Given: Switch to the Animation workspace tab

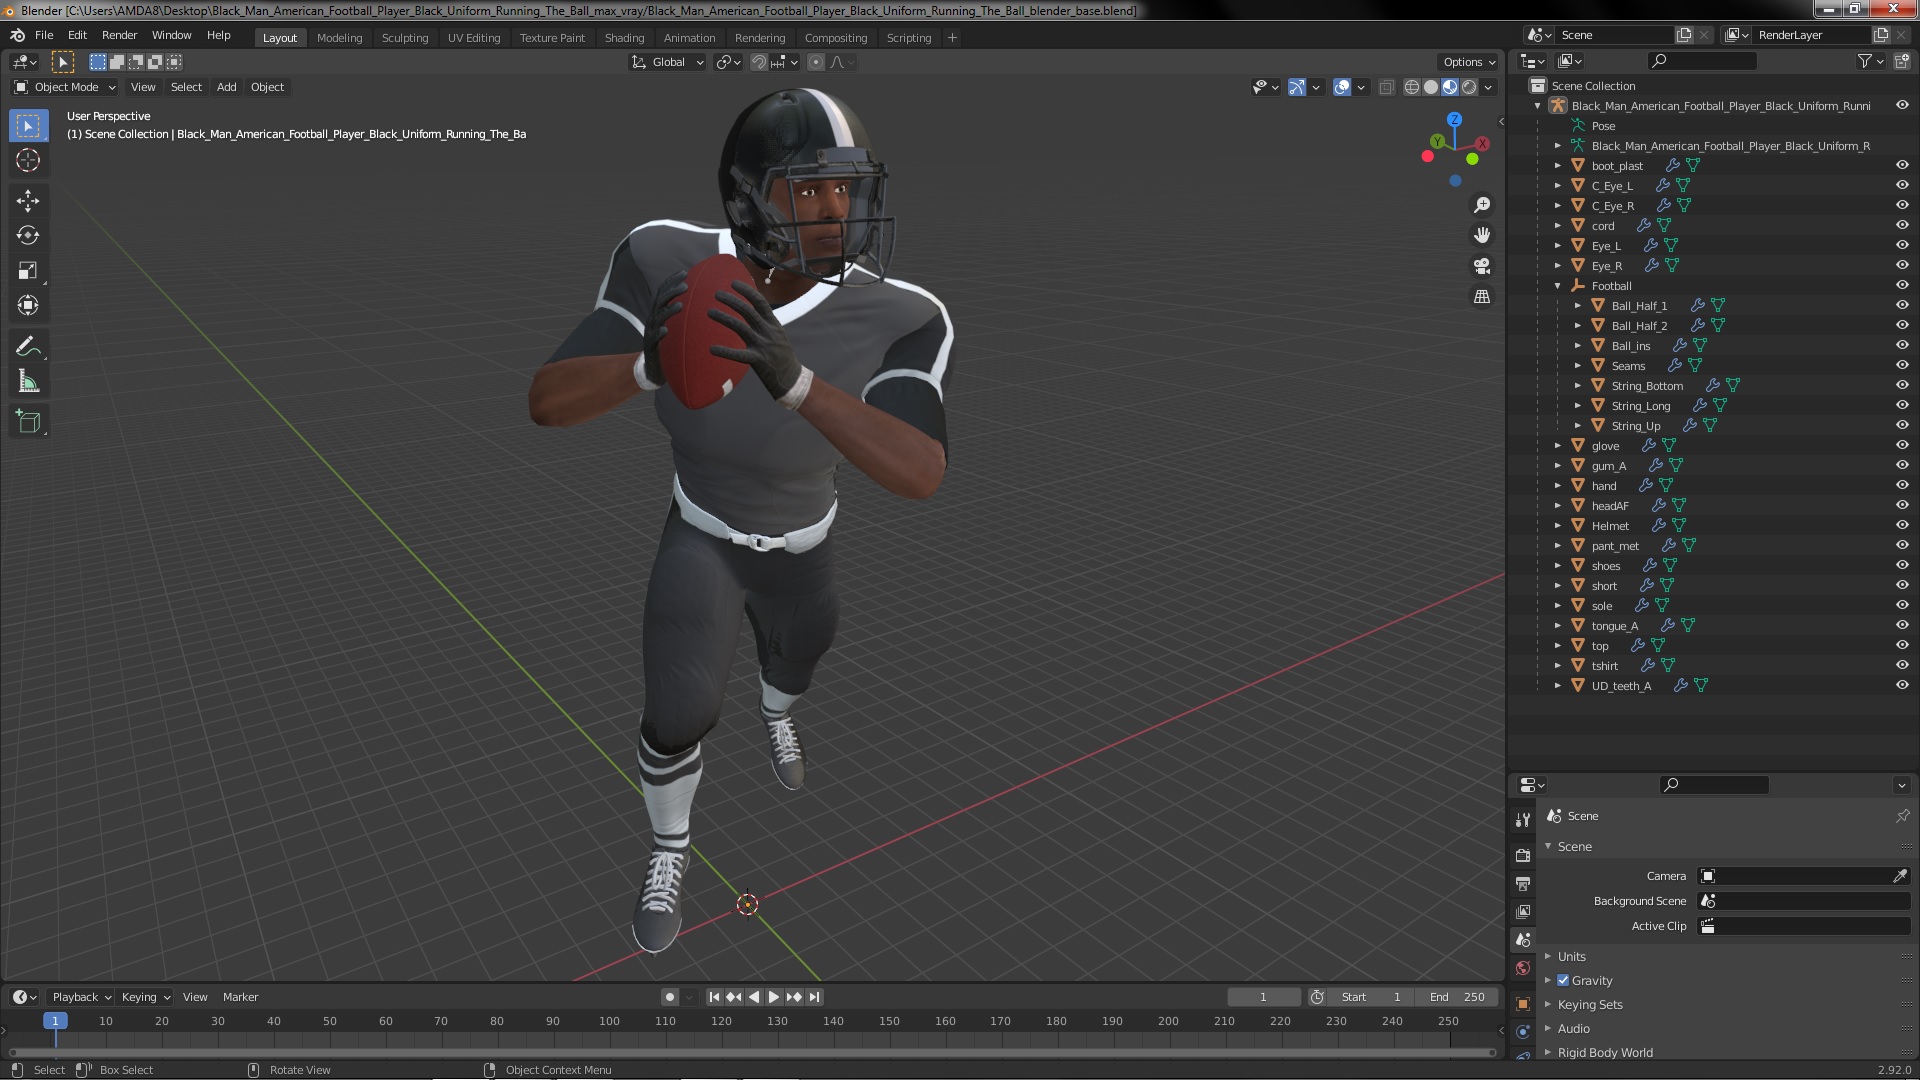Looking at the screenshot, I should click(x=689, y=38).
